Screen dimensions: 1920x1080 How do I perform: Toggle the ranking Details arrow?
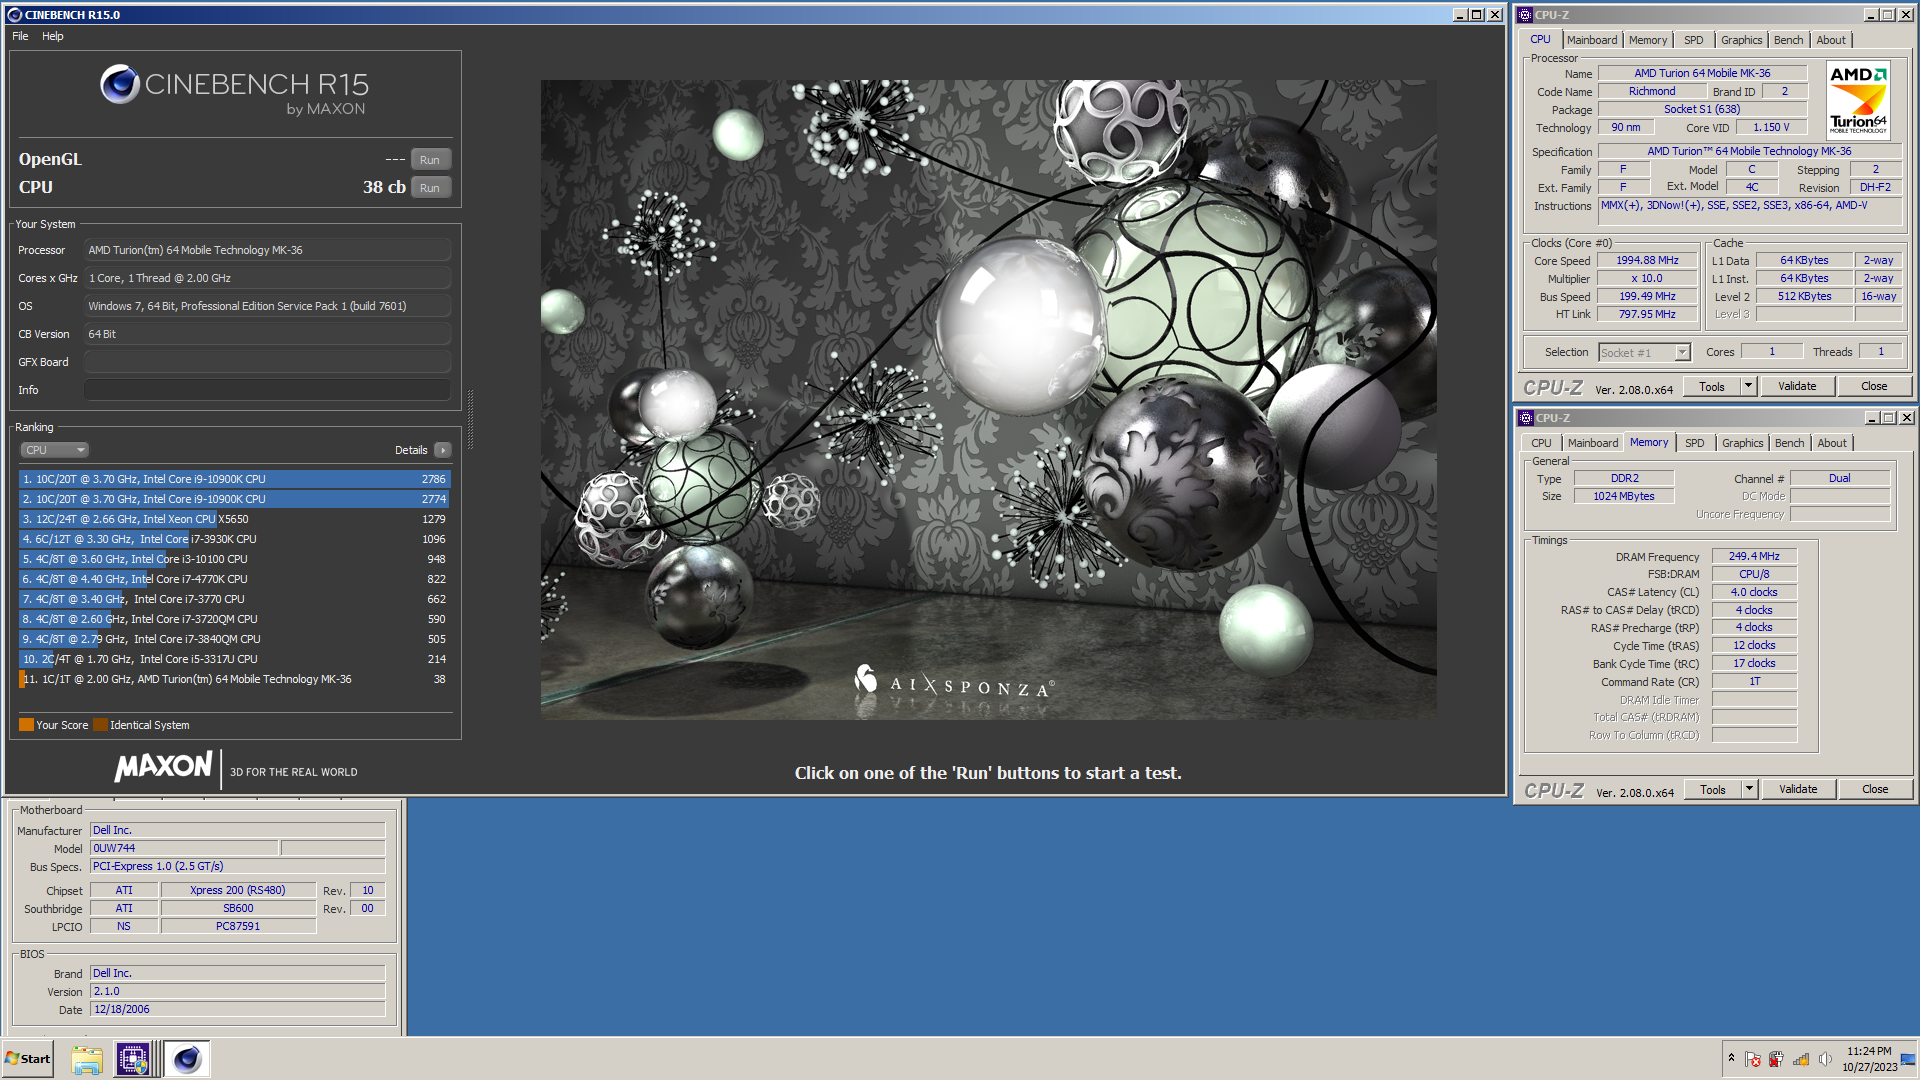tap(443, 450)
